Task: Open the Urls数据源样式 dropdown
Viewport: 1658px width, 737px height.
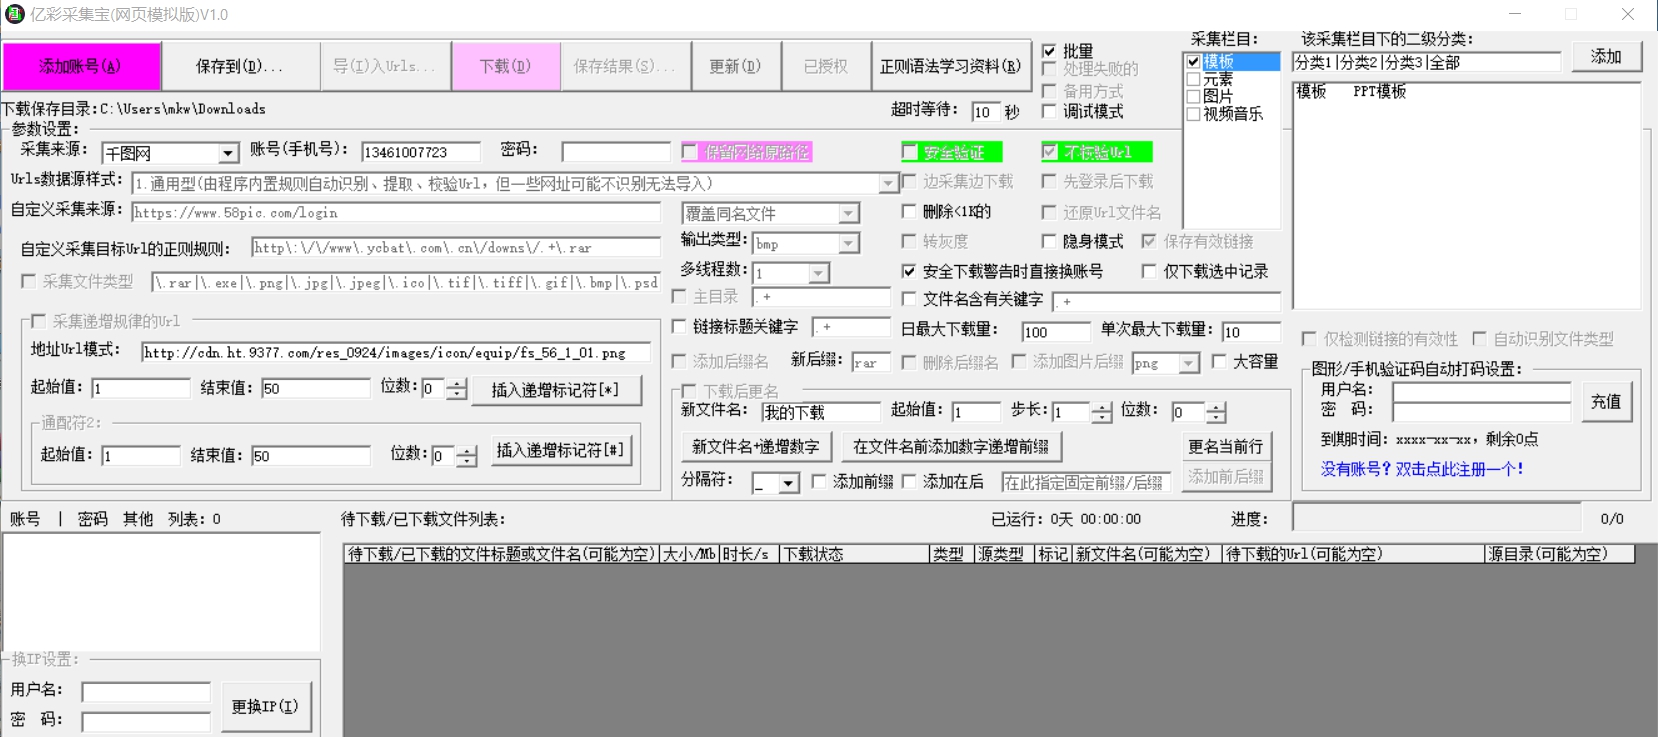Action: pos(888,183)
